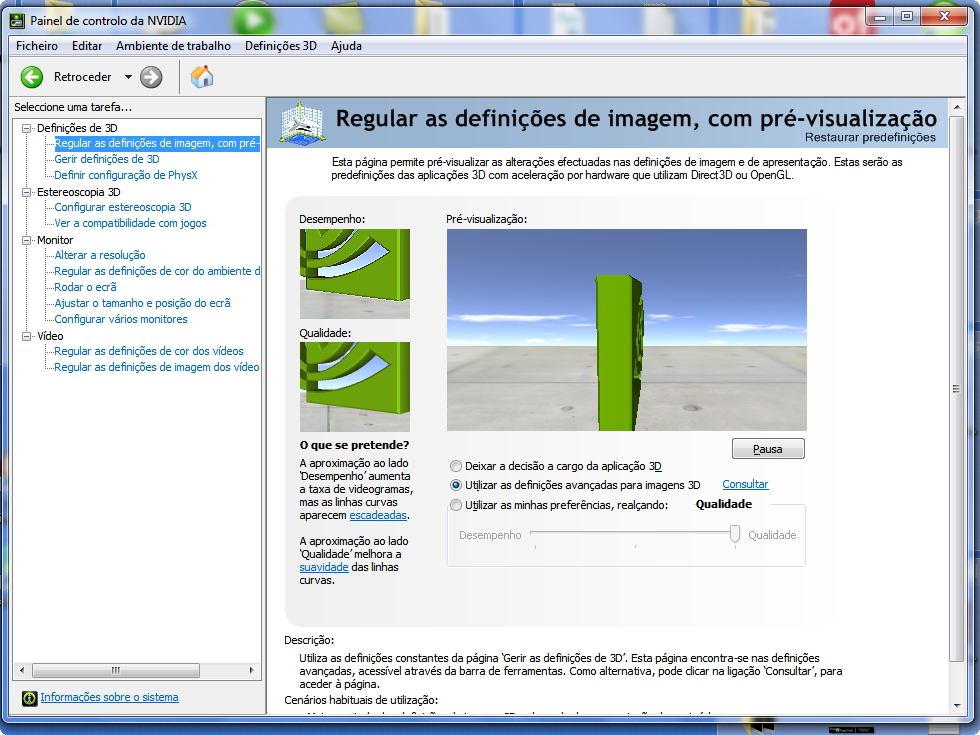The width and height of the screenshot is (980, 735).
Task: Open the 'suavidade' help link
Action: [x=324, y=568]
